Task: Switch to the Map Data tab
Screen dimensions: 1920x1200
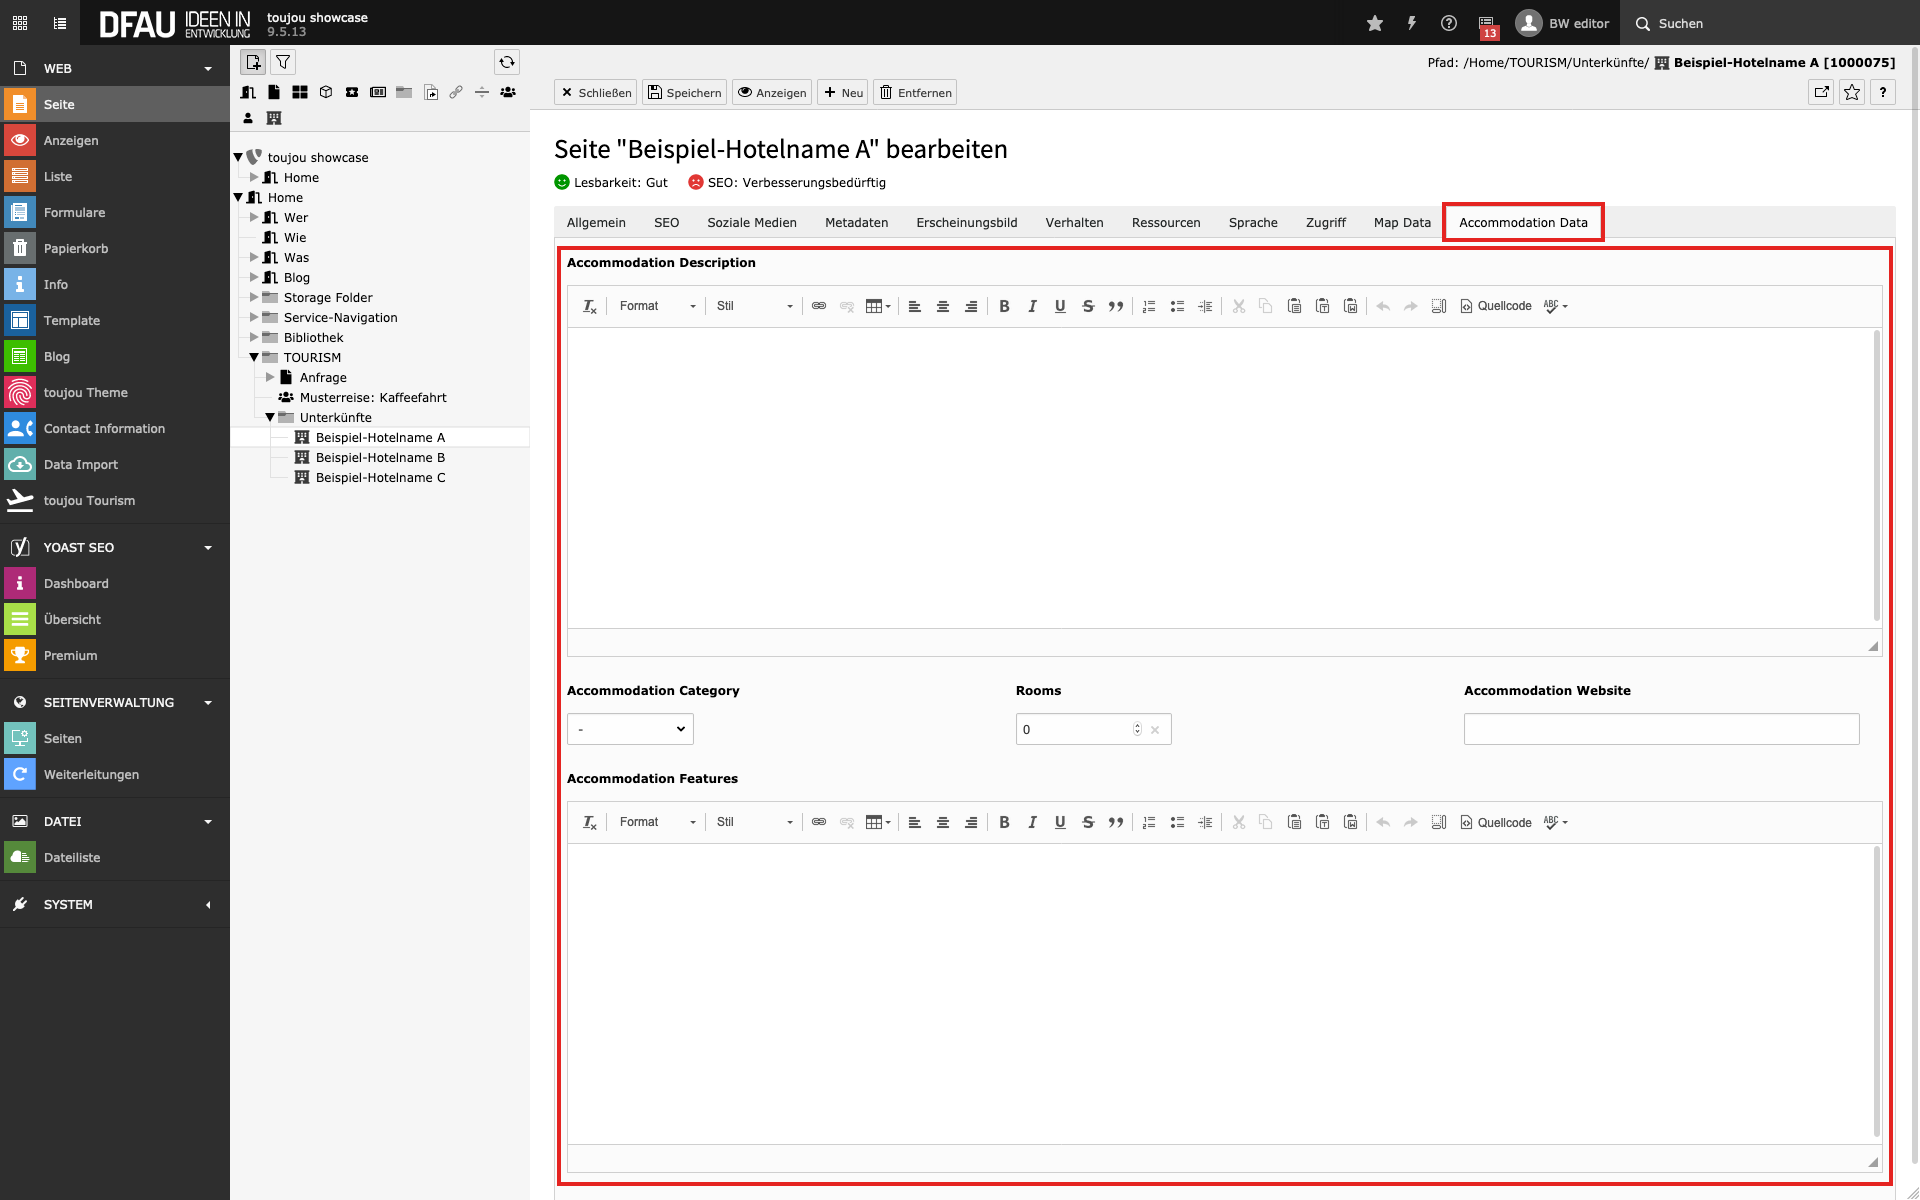Action: [1402, 222]
